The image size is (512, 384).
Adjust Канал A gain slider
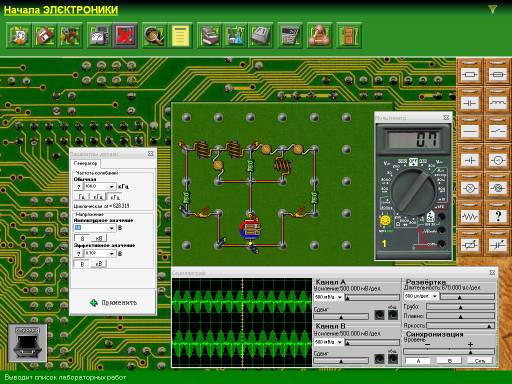pos(372,297)
